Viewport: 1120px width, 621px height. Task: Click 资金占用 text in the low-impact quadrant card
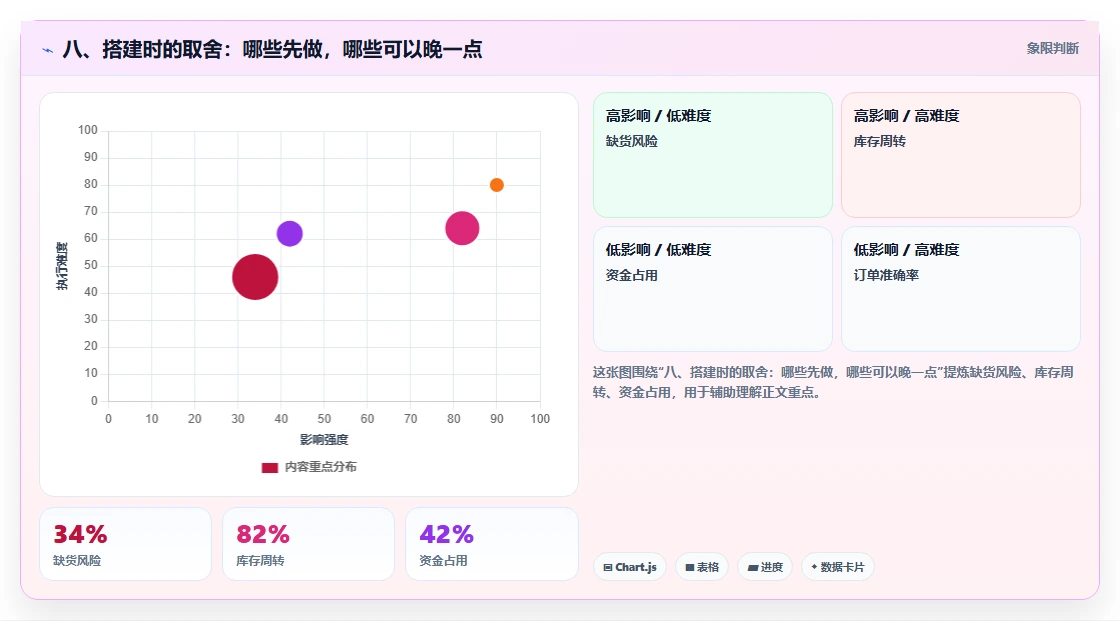631,275
